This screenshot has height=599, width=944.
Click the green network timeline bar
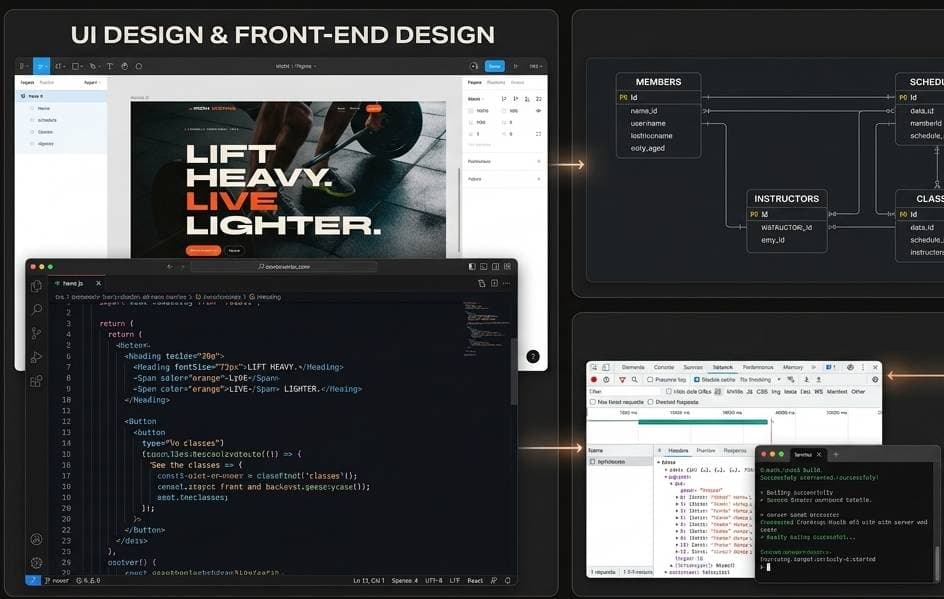pos(703,422)
